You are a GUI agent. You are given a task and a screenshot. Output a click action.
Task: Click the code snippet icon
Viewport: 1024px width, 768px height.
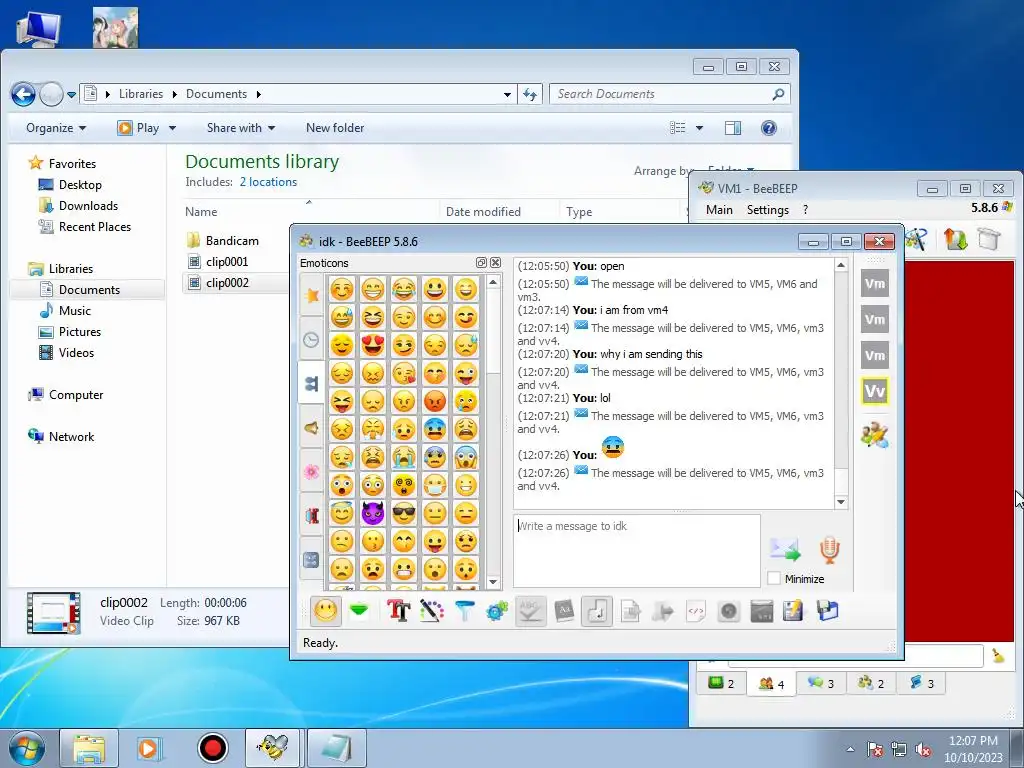(696, 611)
